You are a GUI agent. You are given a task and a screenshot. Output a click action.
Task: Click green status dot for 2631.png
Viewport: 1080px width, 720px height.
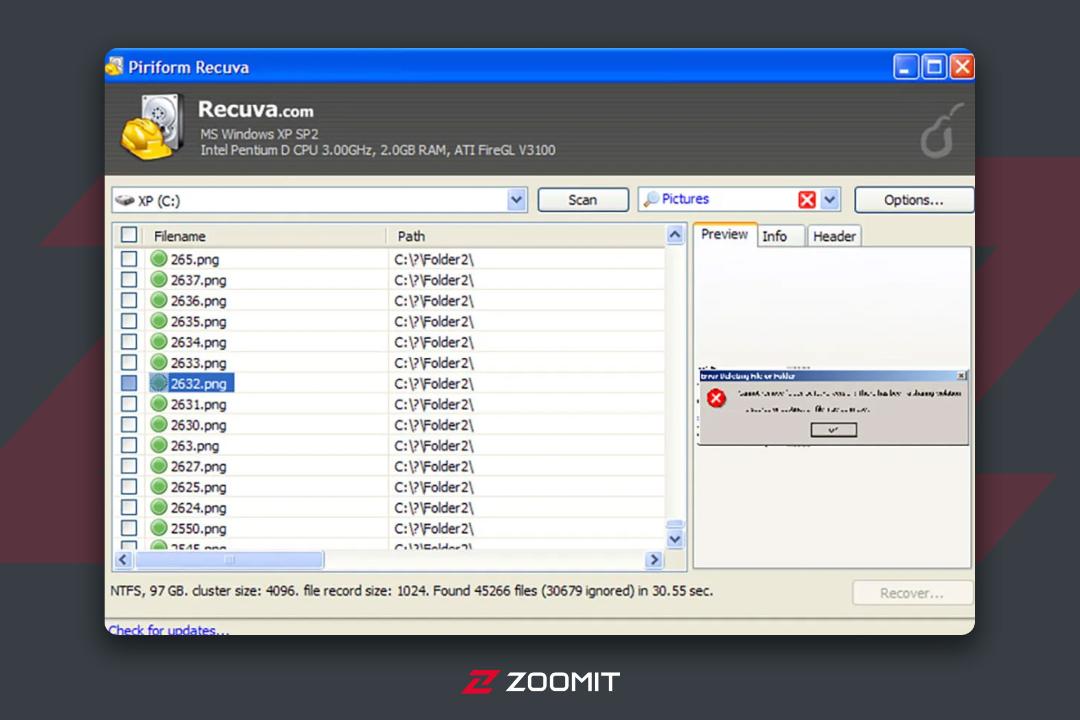[159, 404]
